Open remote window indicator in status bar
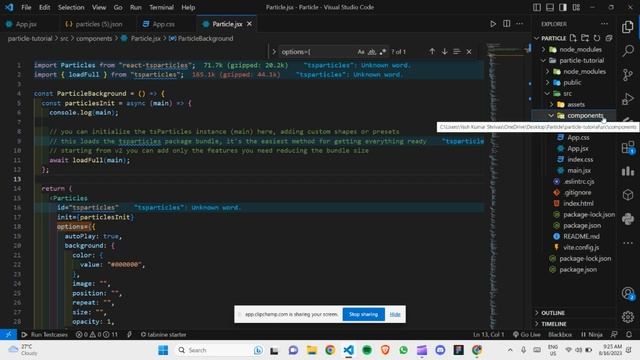Image resolution: width=640 pixels, height=360 pixels. (x=8, y=334)
